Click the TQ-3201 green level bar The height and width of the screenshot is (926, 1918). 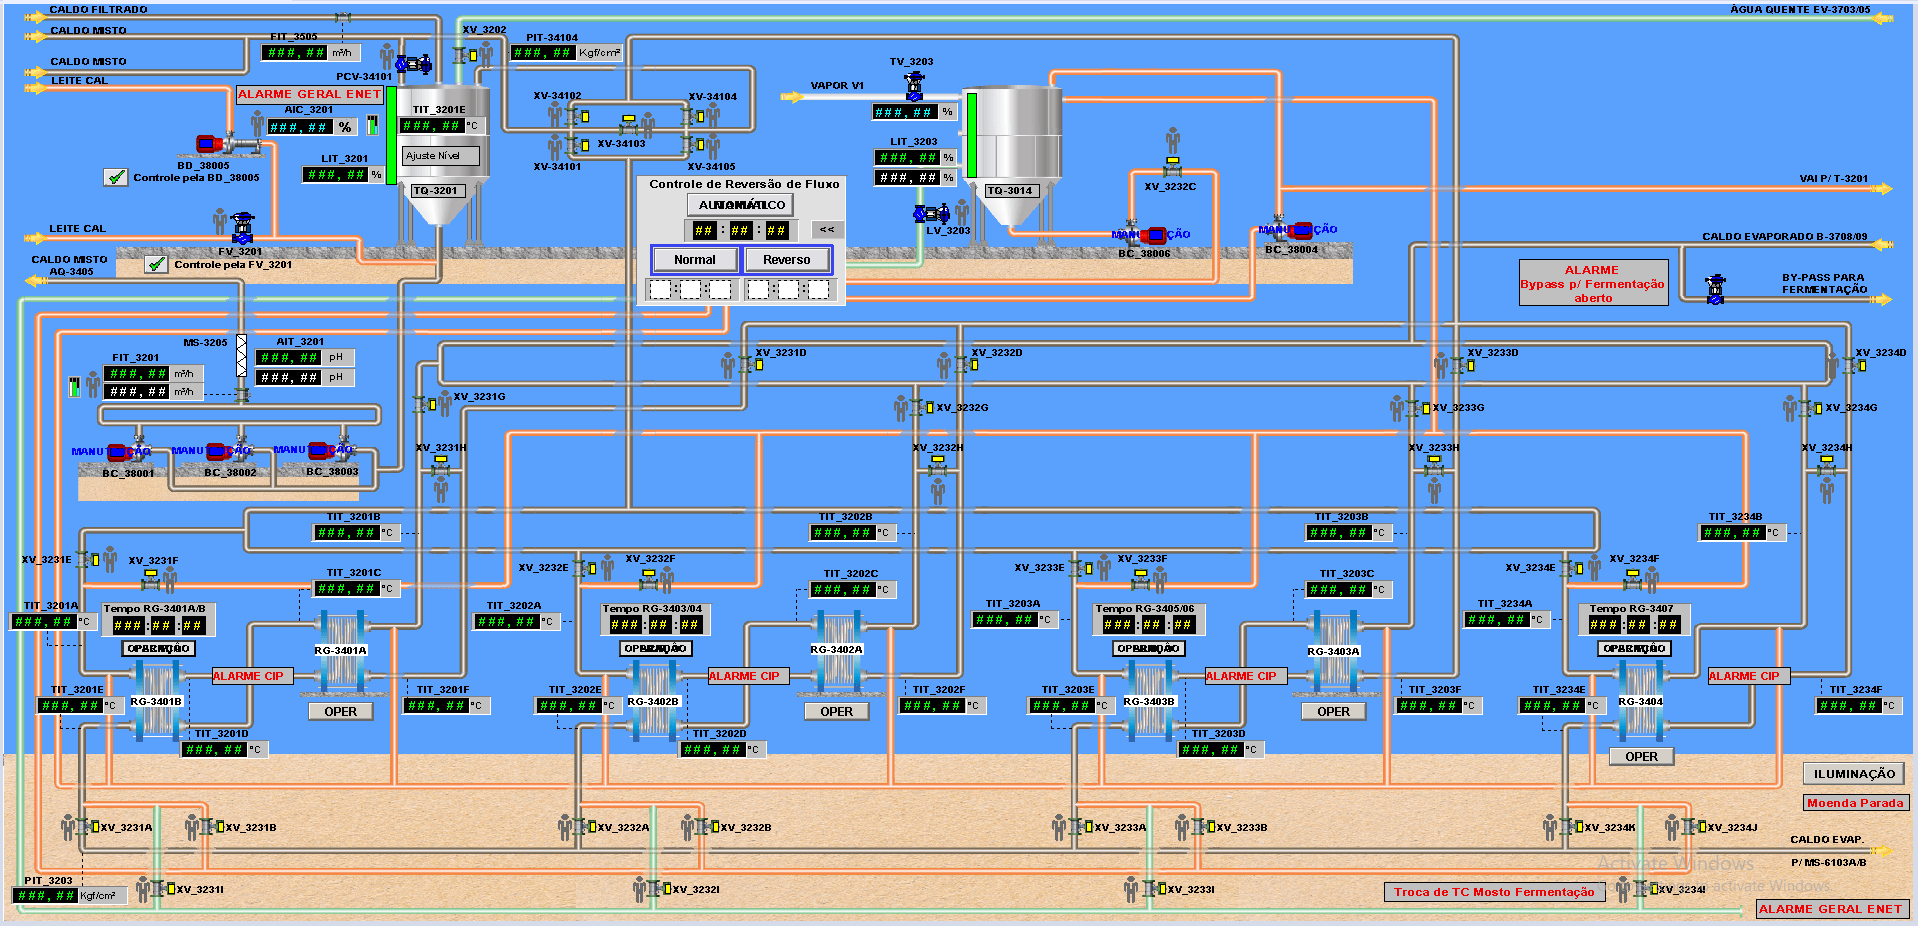[391, 136]
